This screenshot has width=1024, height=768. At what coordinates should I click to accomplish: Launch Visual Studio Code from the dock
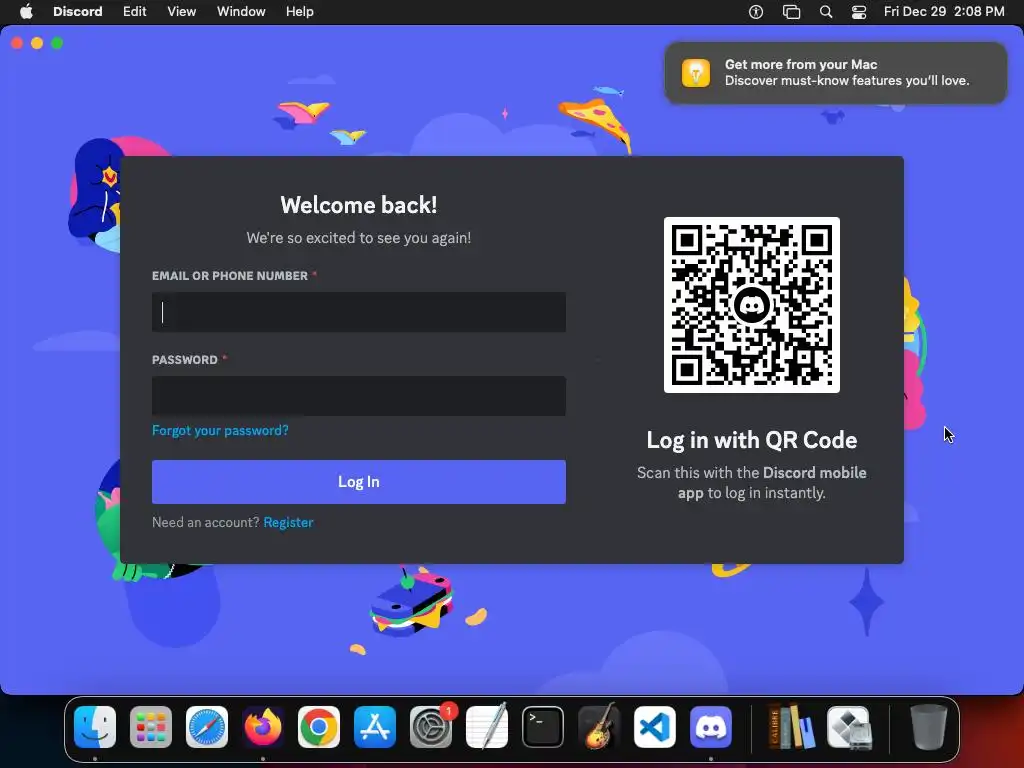(655, 727)
